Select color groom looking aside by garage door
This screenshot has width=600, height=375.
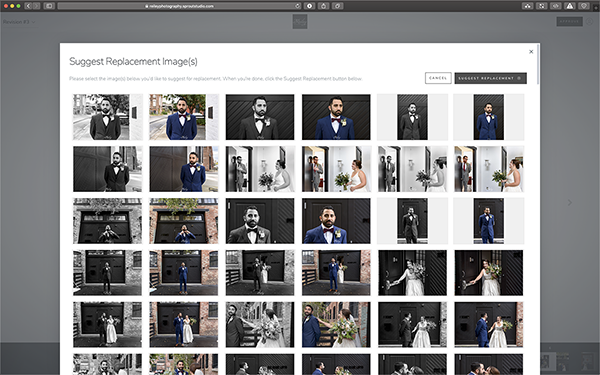point(184,169)
